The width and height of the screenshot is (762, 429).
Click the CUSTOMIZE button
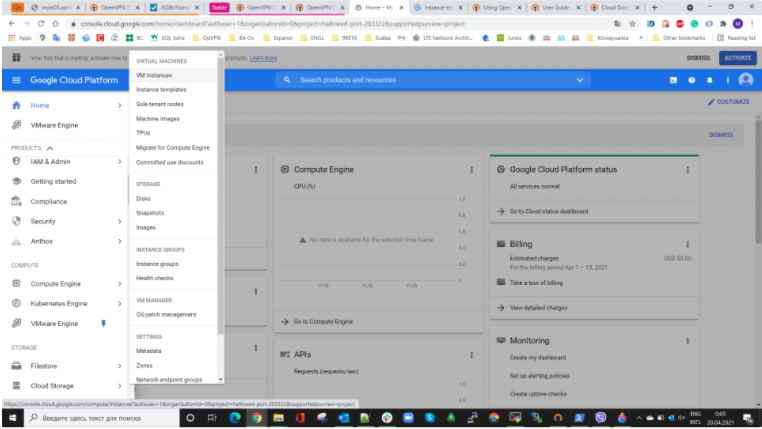click(x=728, y=102)
